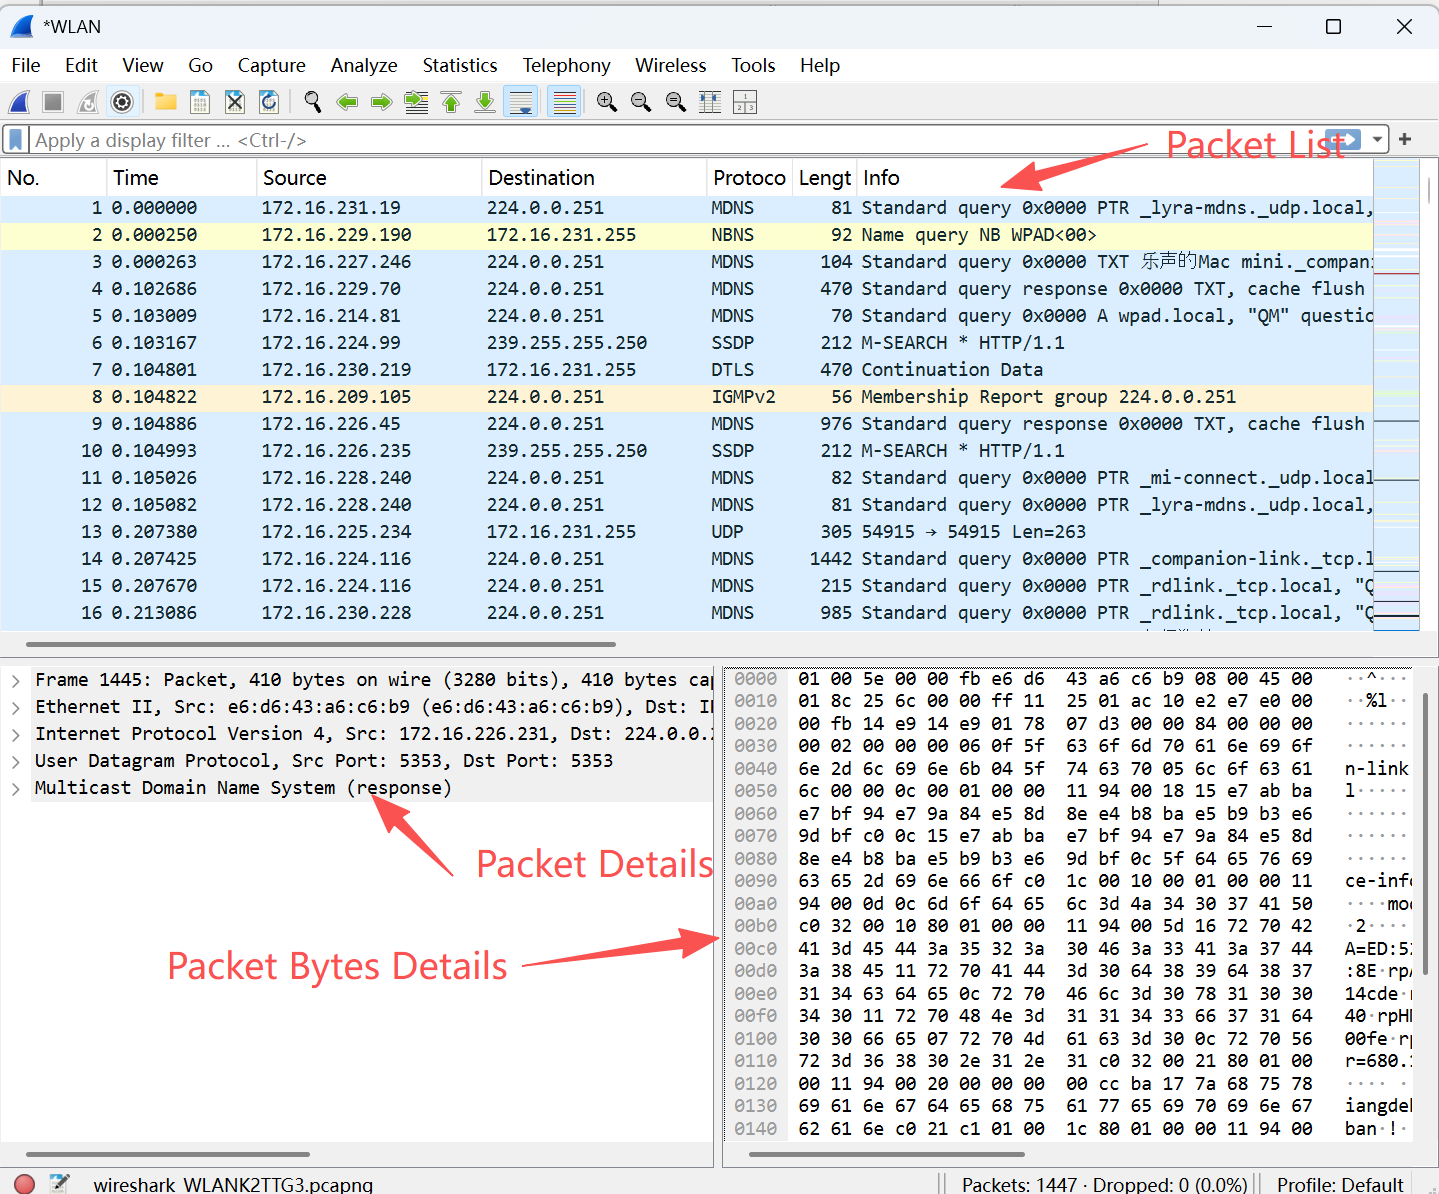Screen dimensions: 1439x1194
Task: Sort the list by Source column header
Action: [x=295, y=178]
